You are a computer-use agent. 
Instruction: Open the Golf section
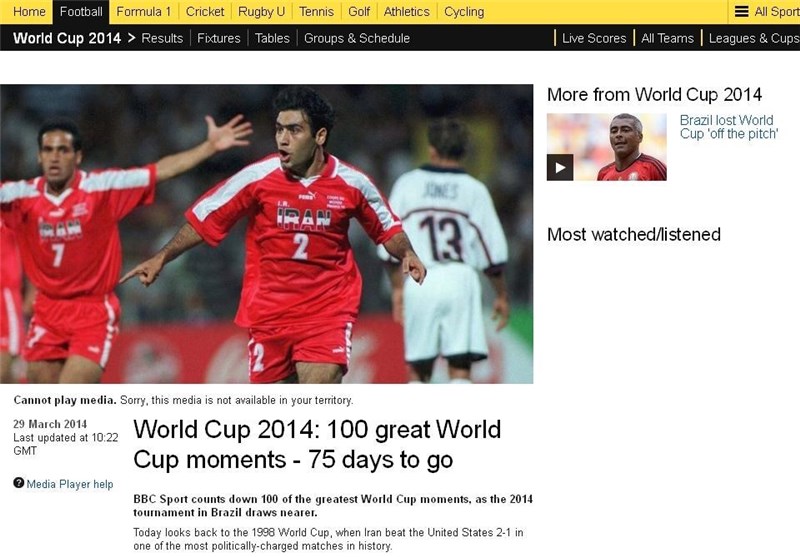pos(359,12)
